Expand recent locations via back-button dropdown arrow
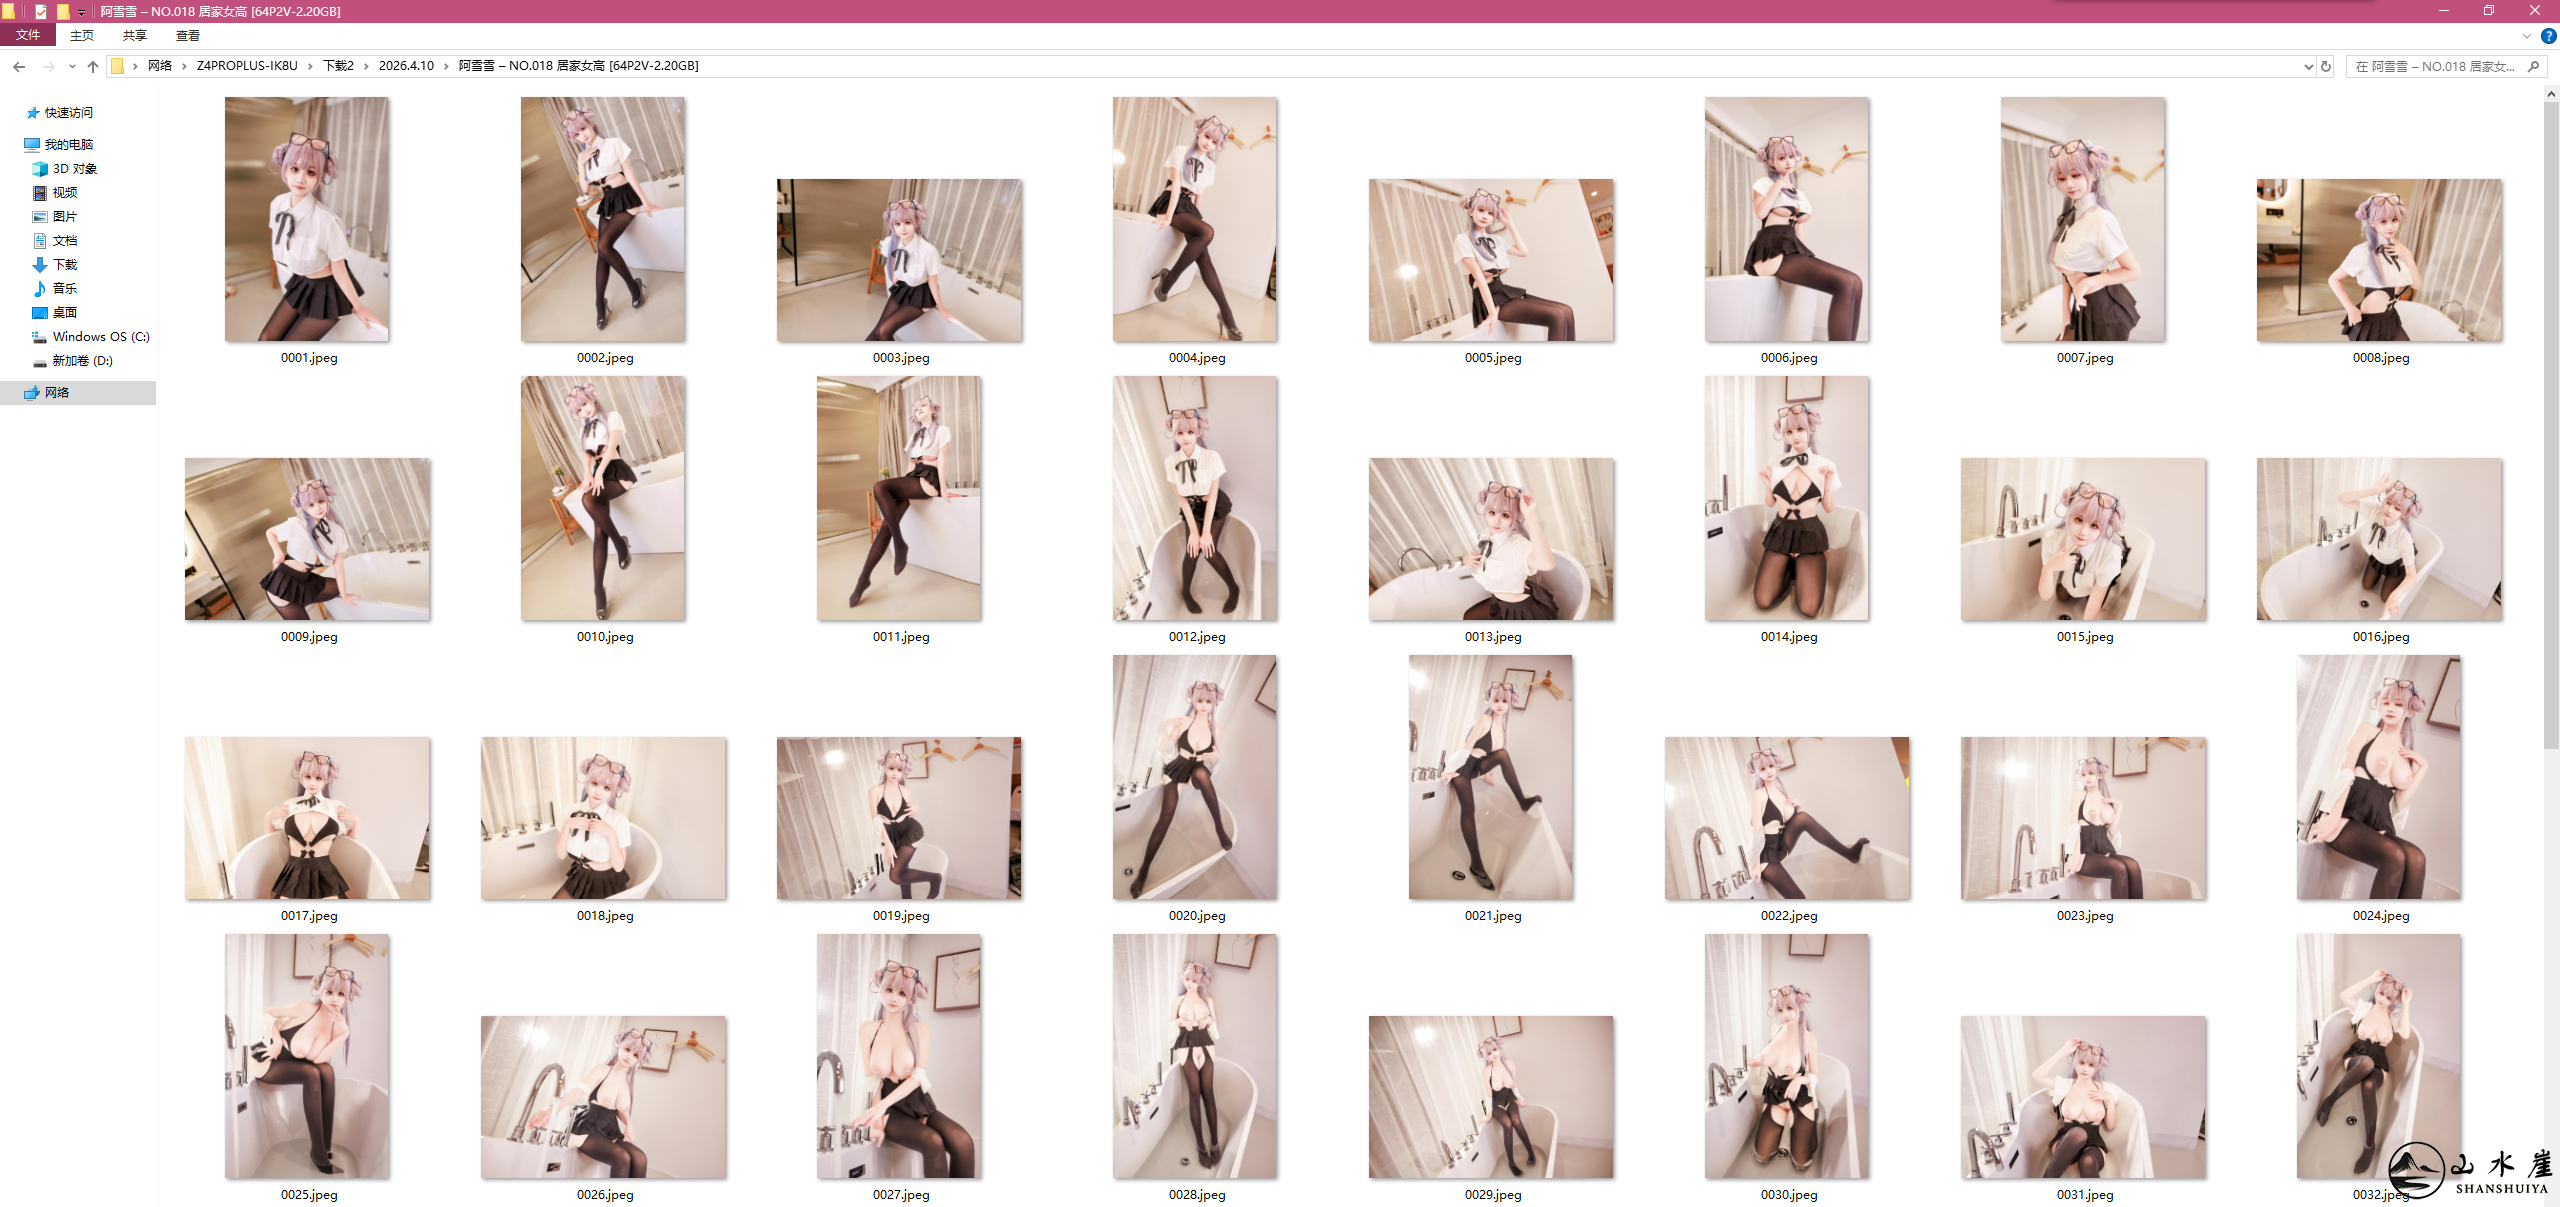The width and height of the screenshot is (2560, 1207). (x=71, y=66)
